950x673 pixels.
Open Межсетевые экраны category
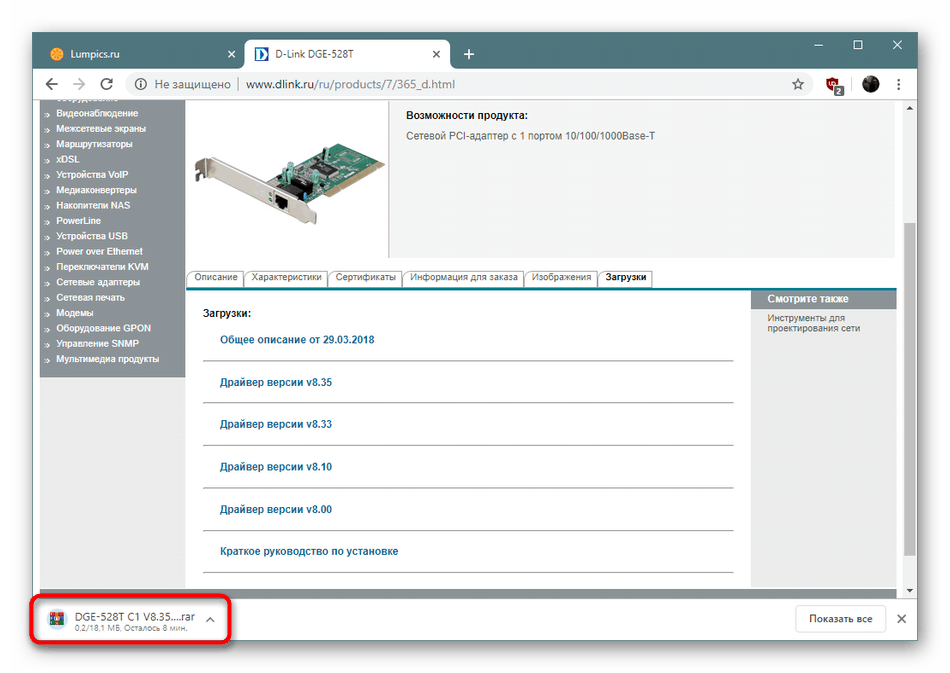[101, 128]
